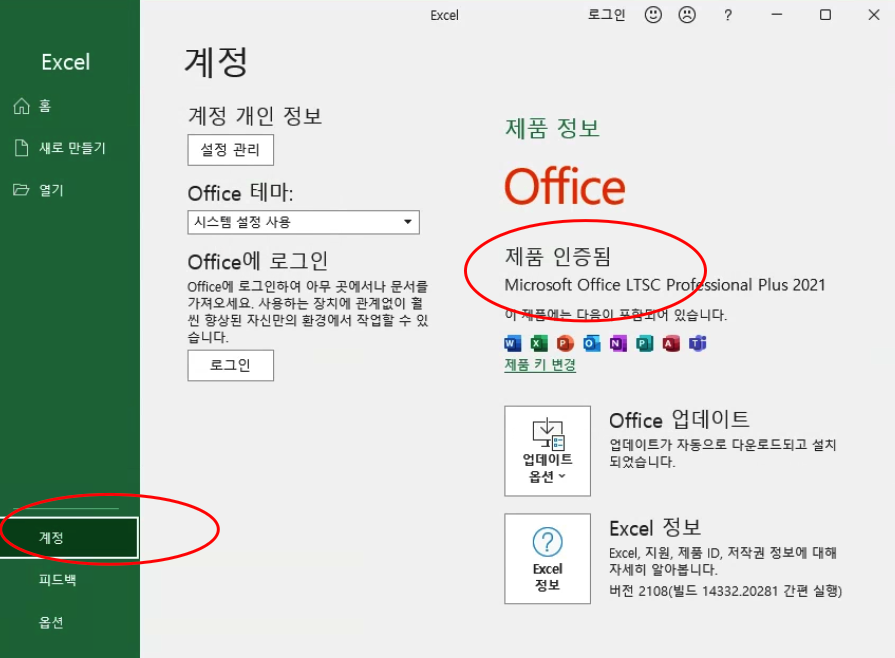895x658 pixels.
Task: Click the Access app icon
Action: click(671, 343)
